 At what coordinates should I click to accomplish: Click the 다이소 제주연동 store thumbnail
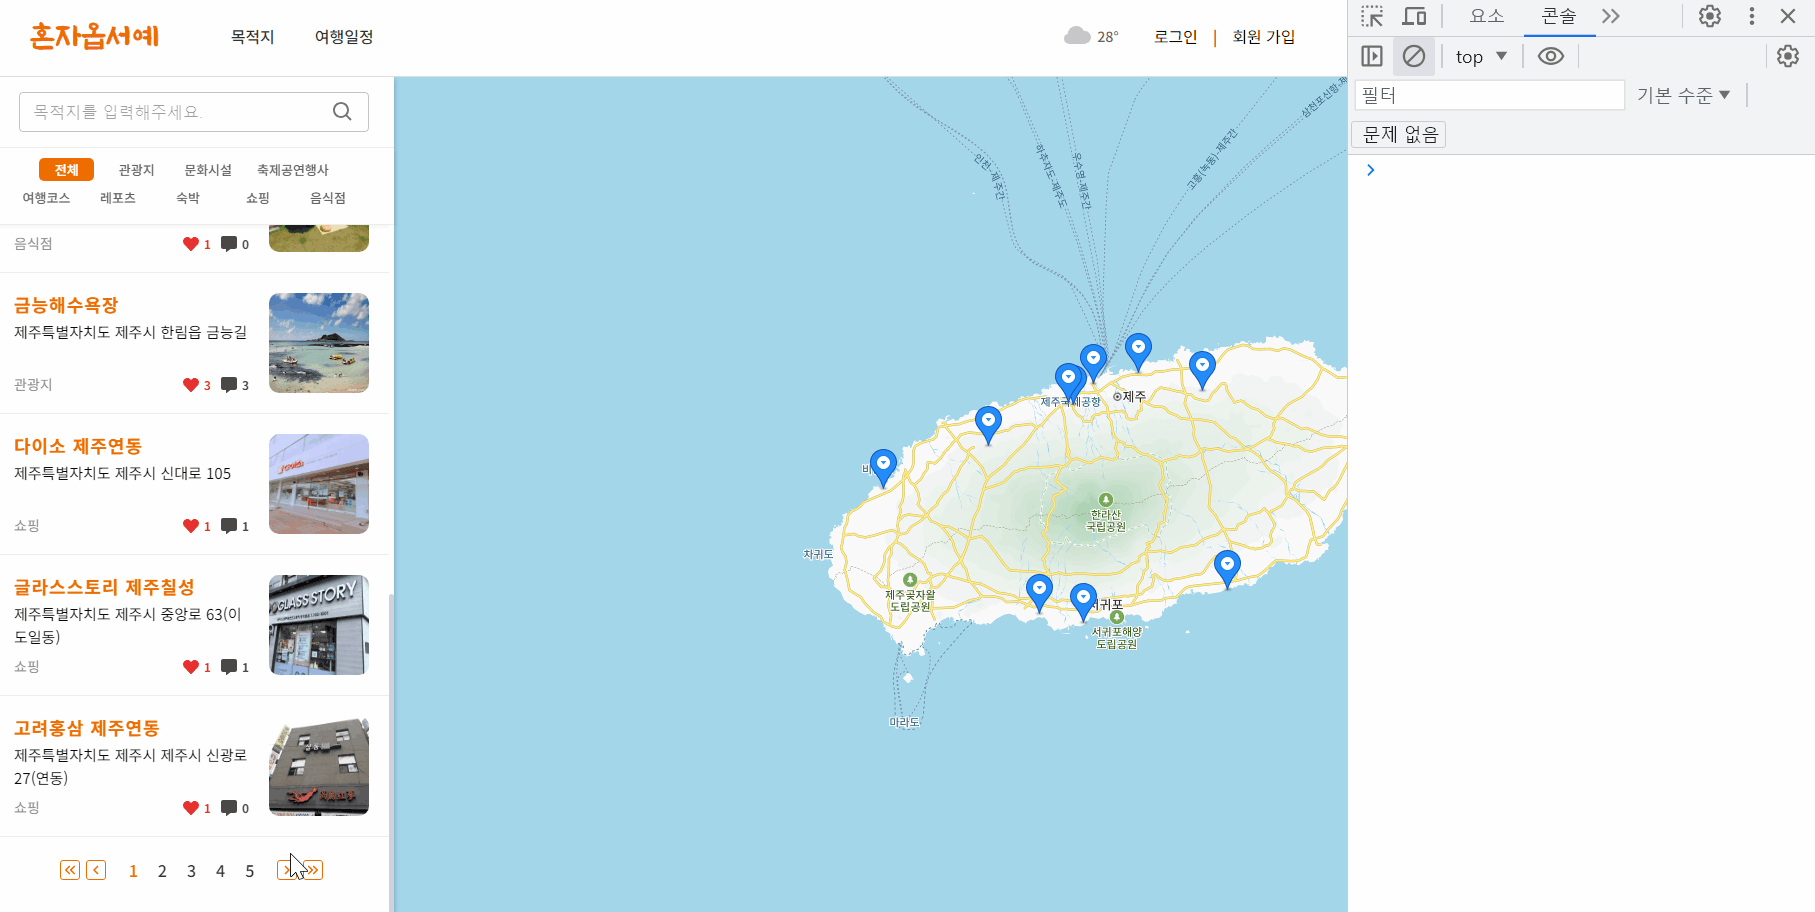[319, 484]
